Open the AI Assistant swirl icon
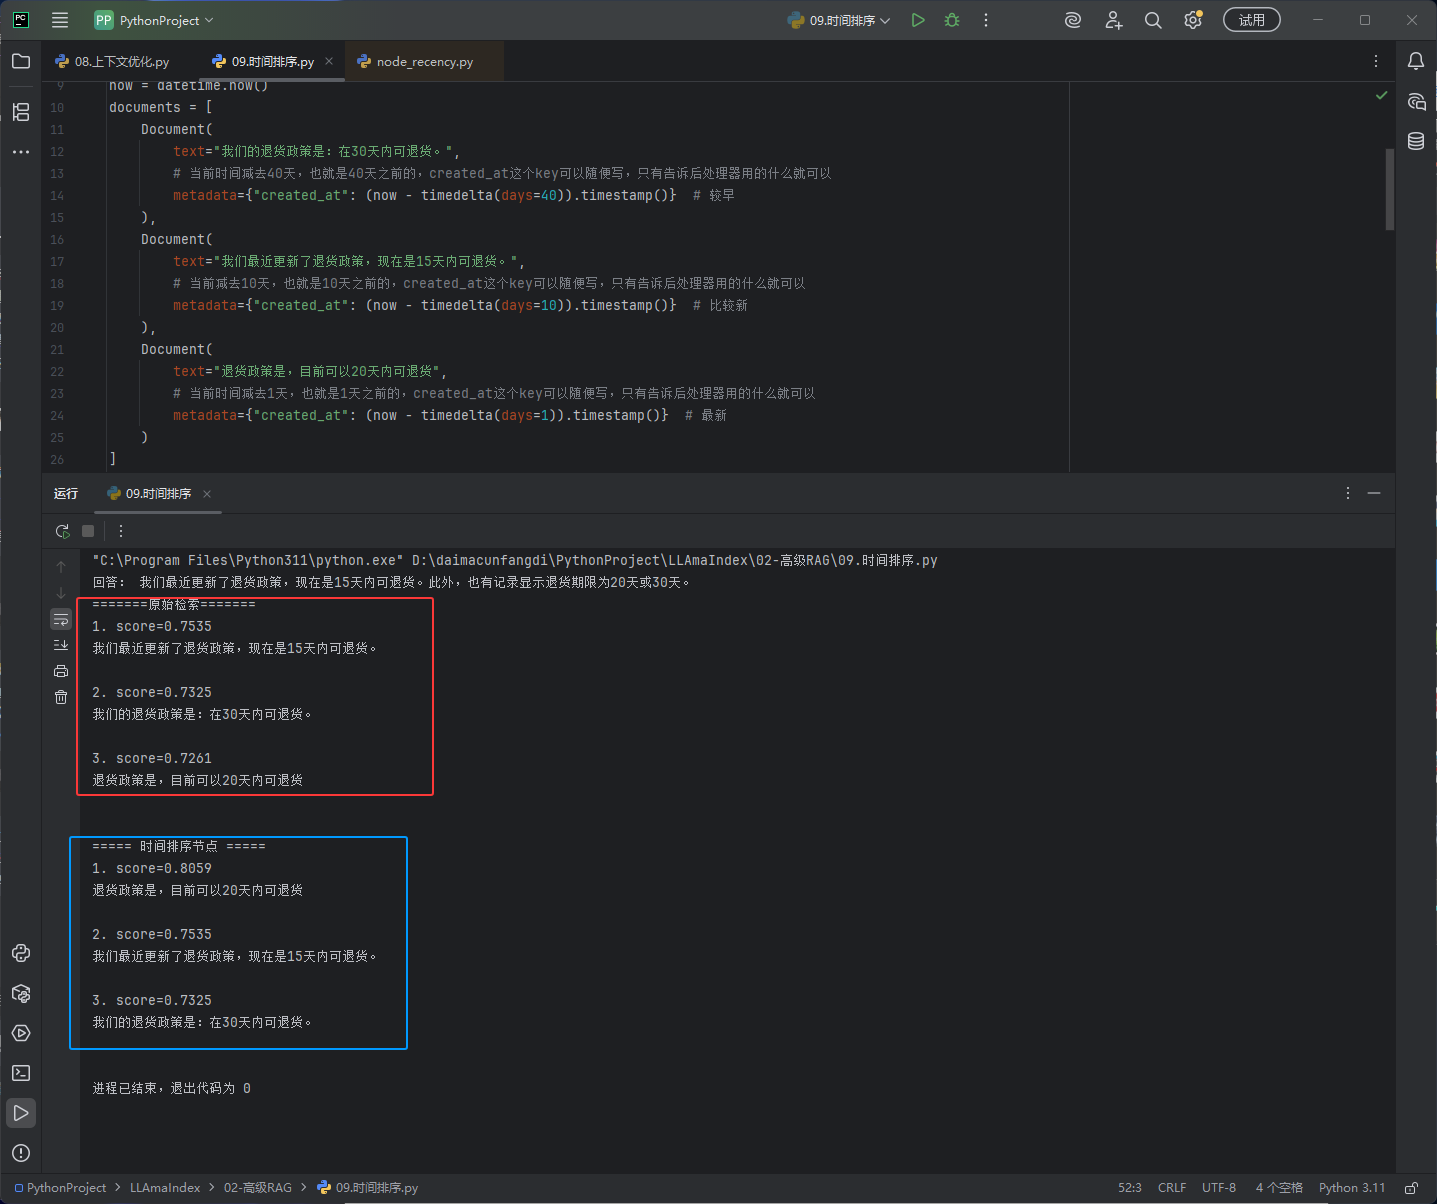 pos(1073,20)
